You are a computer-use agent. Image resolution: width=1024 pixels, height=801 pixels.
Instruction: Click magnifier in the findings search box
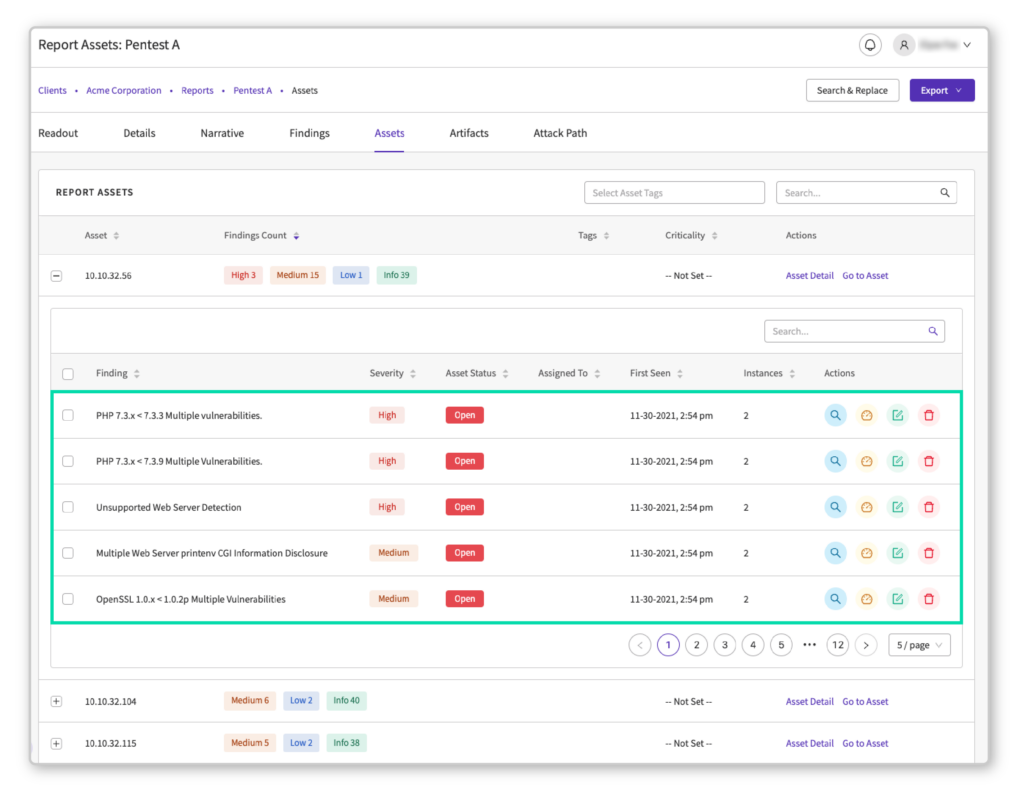click(x=933, y=331)
